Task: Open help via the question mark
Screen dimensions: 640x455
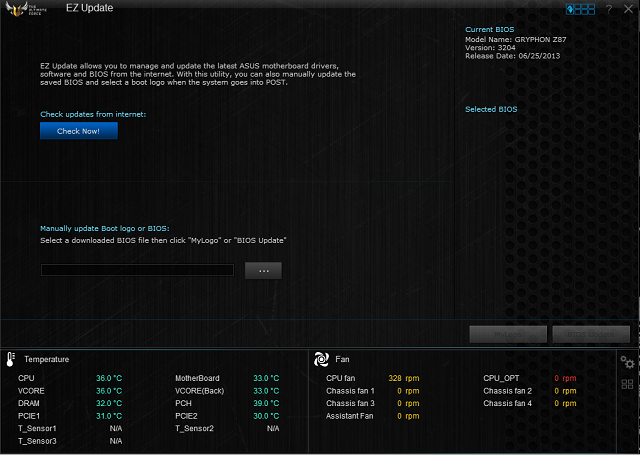Action: 608,9
